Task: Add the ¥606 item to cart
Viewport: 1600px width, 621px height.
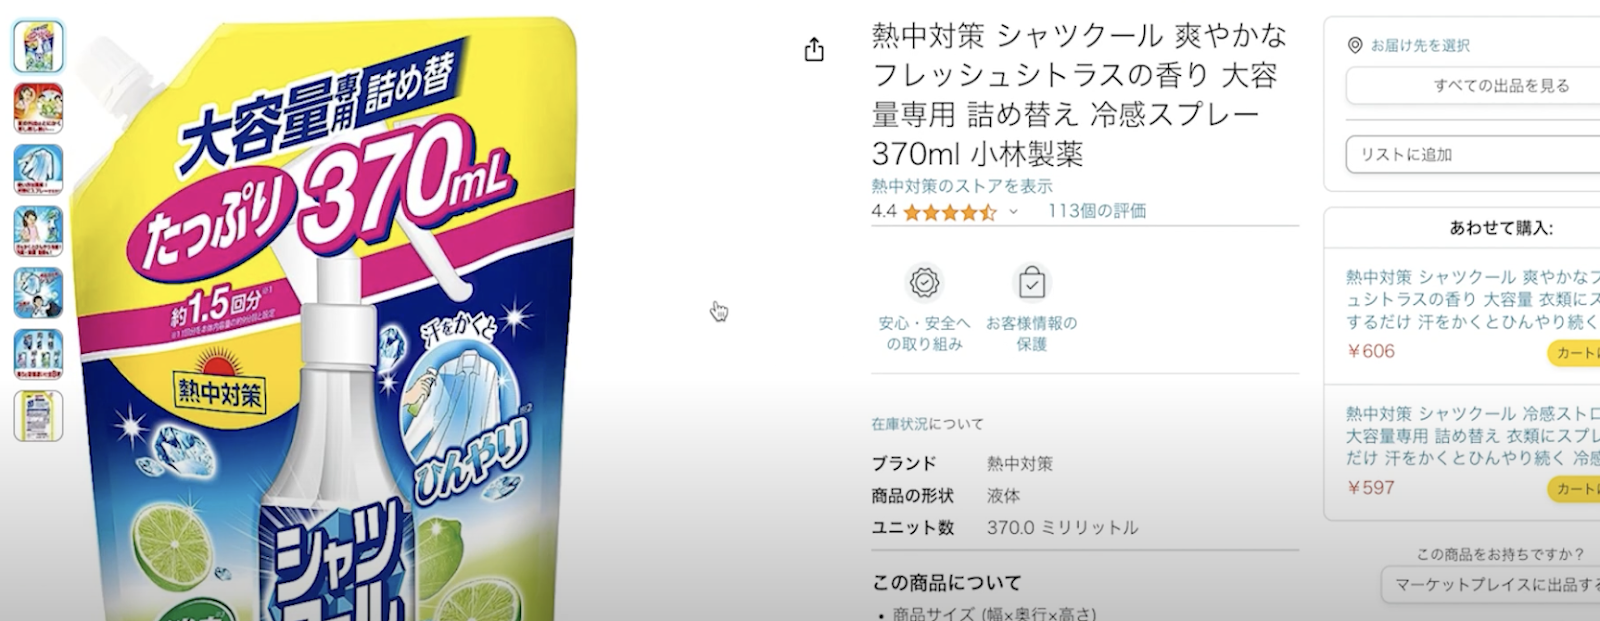Action: point(1575,353)
